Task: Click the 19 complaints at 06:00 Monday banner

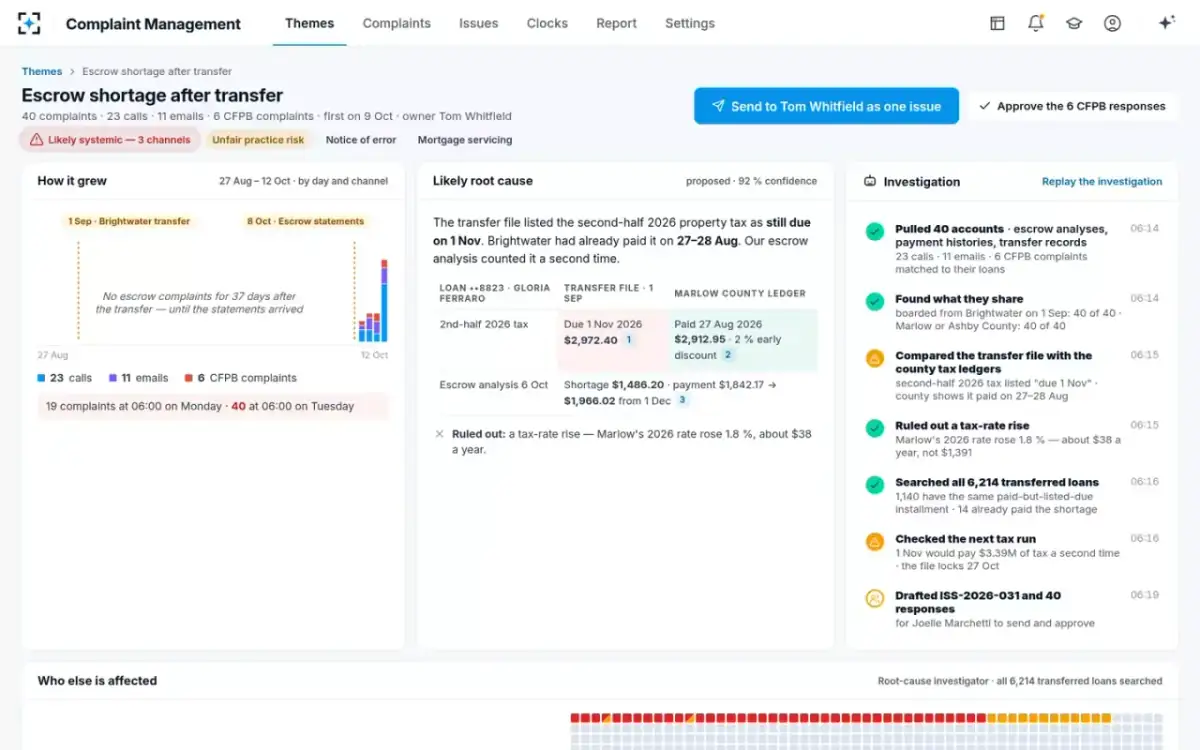Action: coord(213,406)
